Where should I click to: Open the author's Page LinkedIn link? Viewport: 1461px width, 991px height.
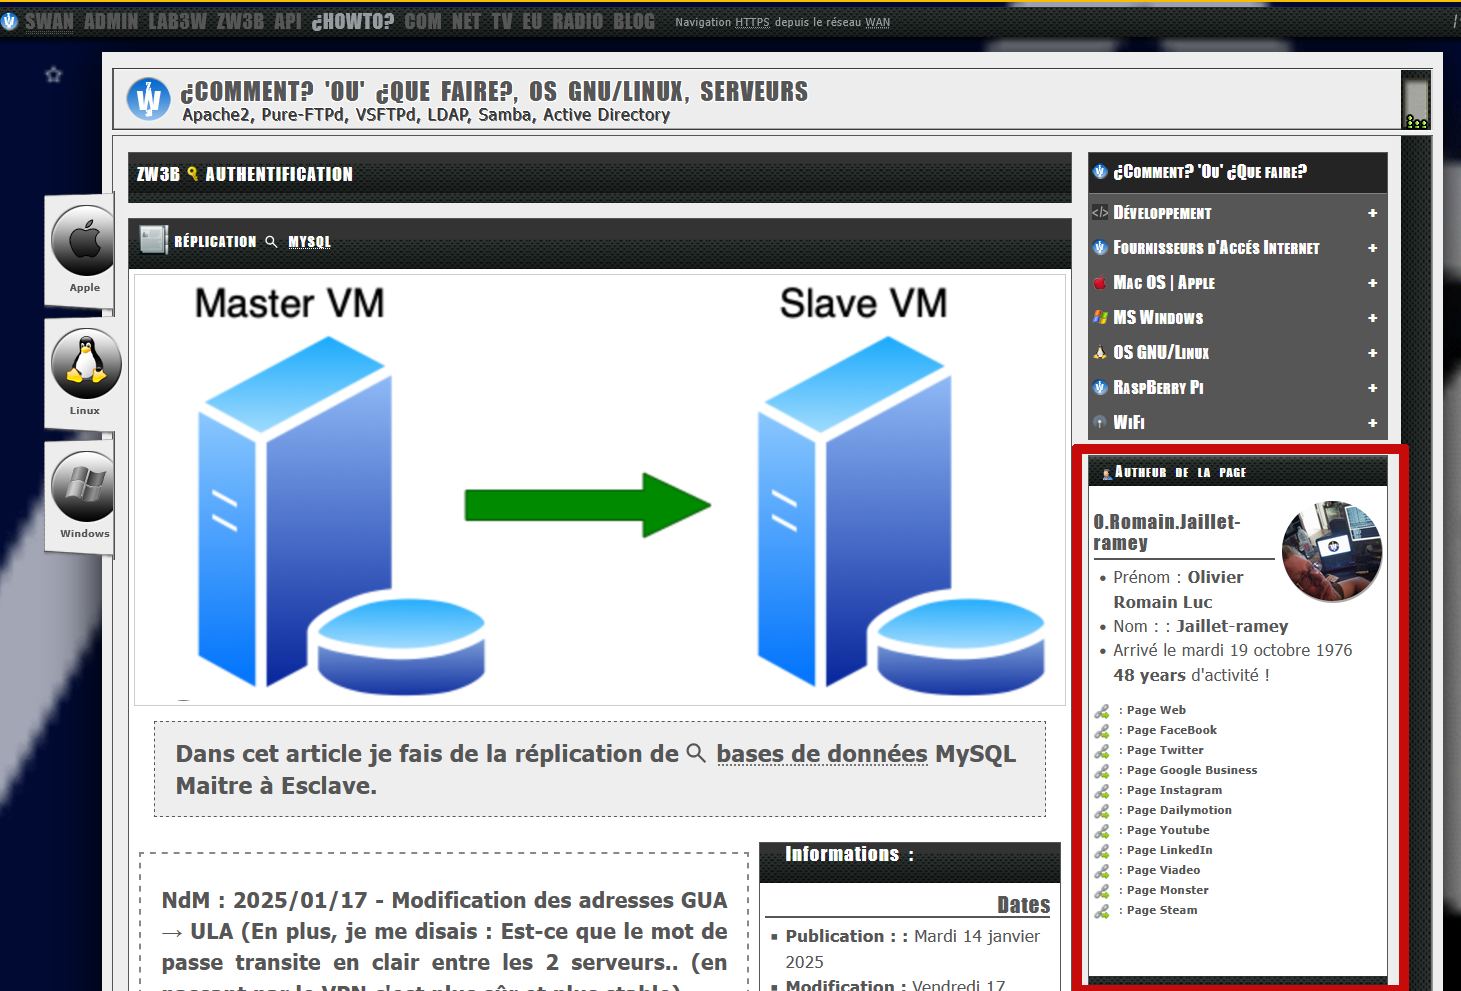tap(1169, 850)
